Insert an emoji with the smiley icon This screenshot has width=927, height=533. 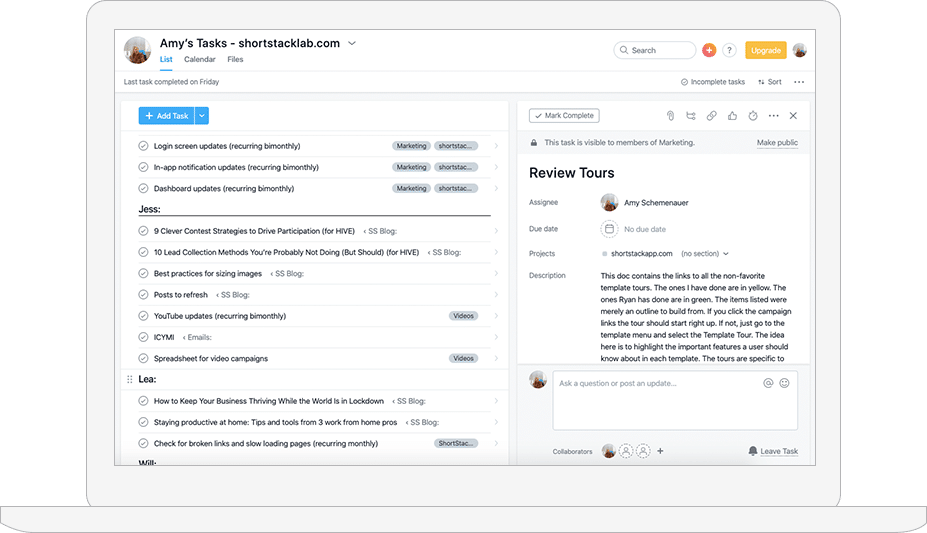(784, 382)
